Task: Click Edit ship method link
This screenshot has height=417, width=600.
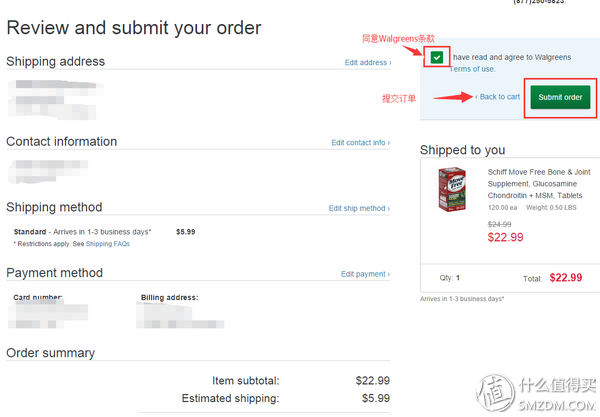Action: (x=357, y=208)
